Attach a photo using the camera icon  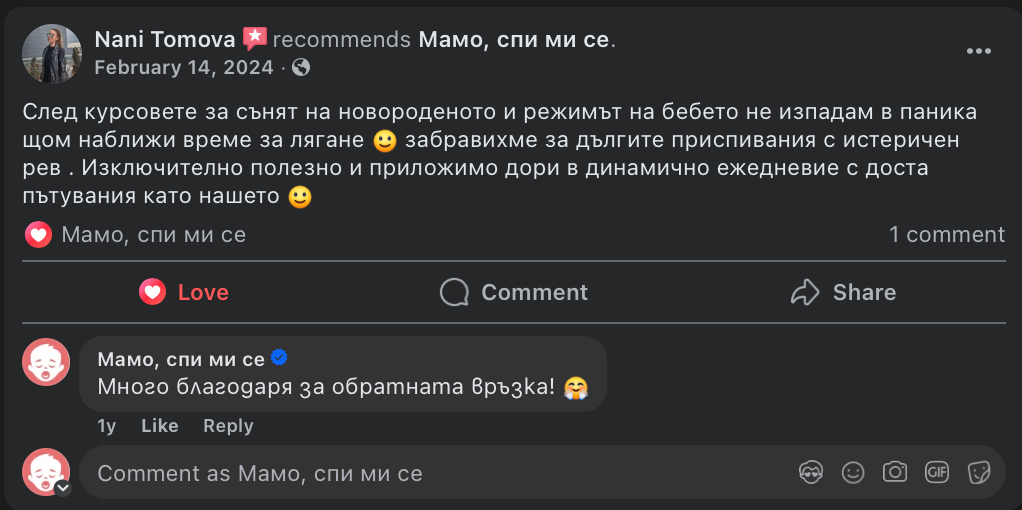click(x=895, y=473)
